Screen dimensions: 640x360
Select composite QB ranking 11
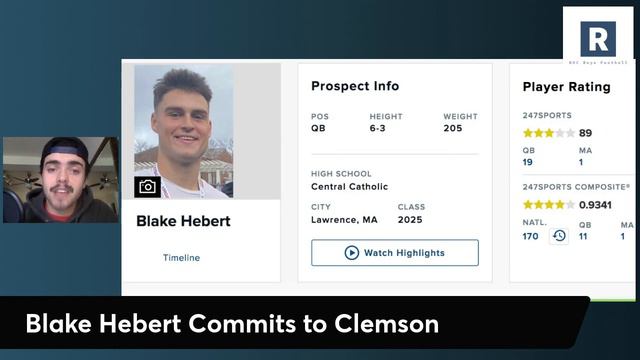[x=583, y=236]
